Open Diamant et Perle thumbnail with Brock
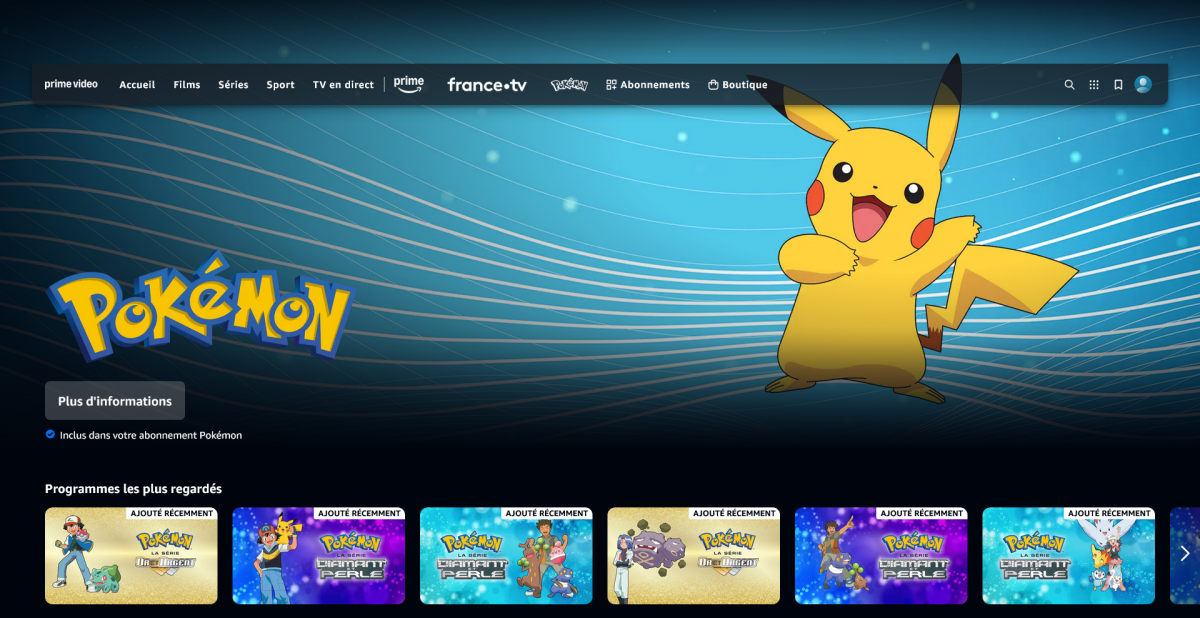Screen dimensions: 1200x618 click(506, 556)
